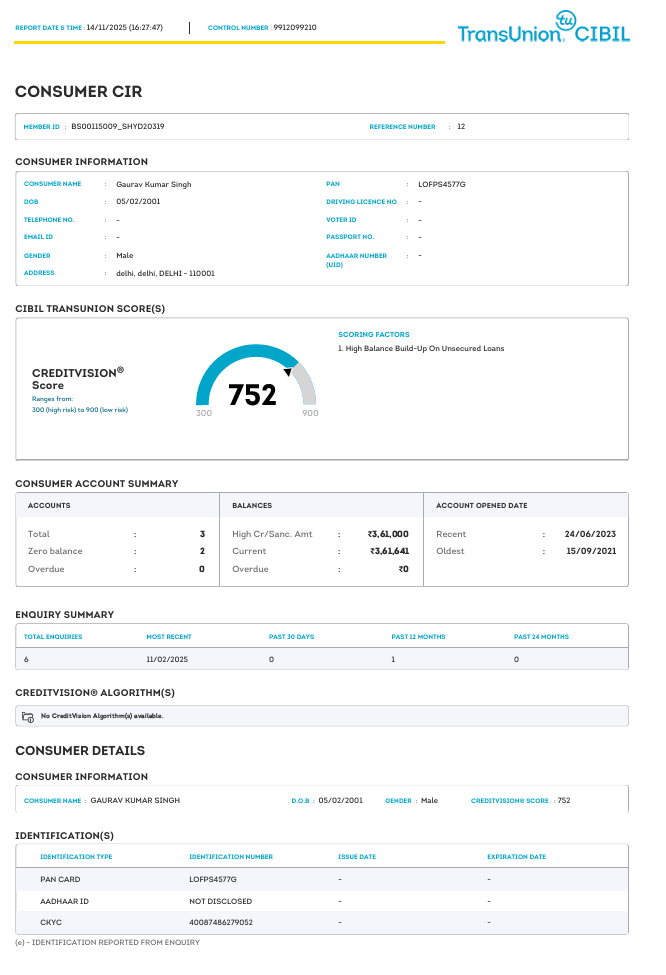Select consumer name Gaurav Kumar Singh
This screenshot has width=666, height=975.
[154, 185]
